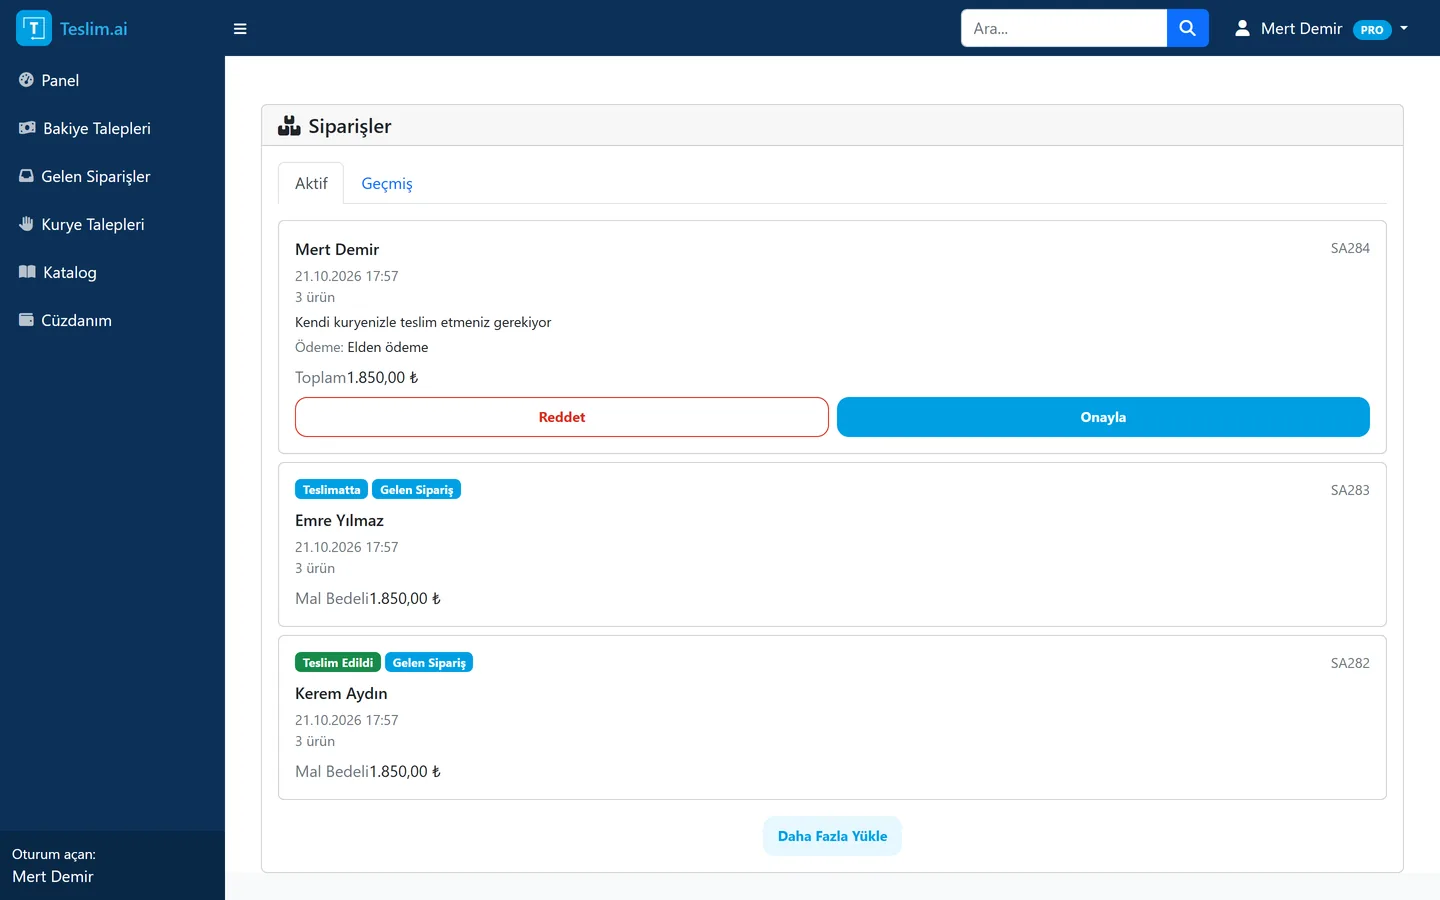The width and height of the screenshot is (1440, 900).
Task: Open Cüzdanım in the sidebar
Action: (112, 320)
